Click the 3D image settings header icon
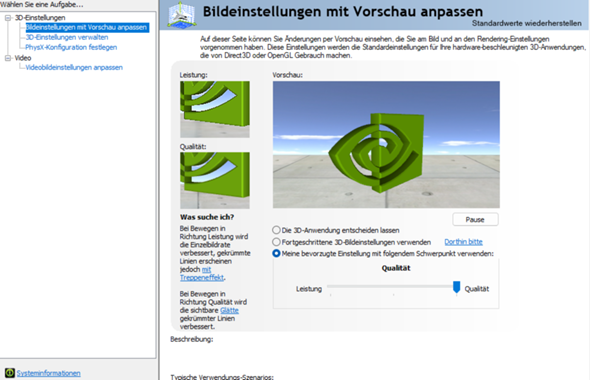 (182, 15)
